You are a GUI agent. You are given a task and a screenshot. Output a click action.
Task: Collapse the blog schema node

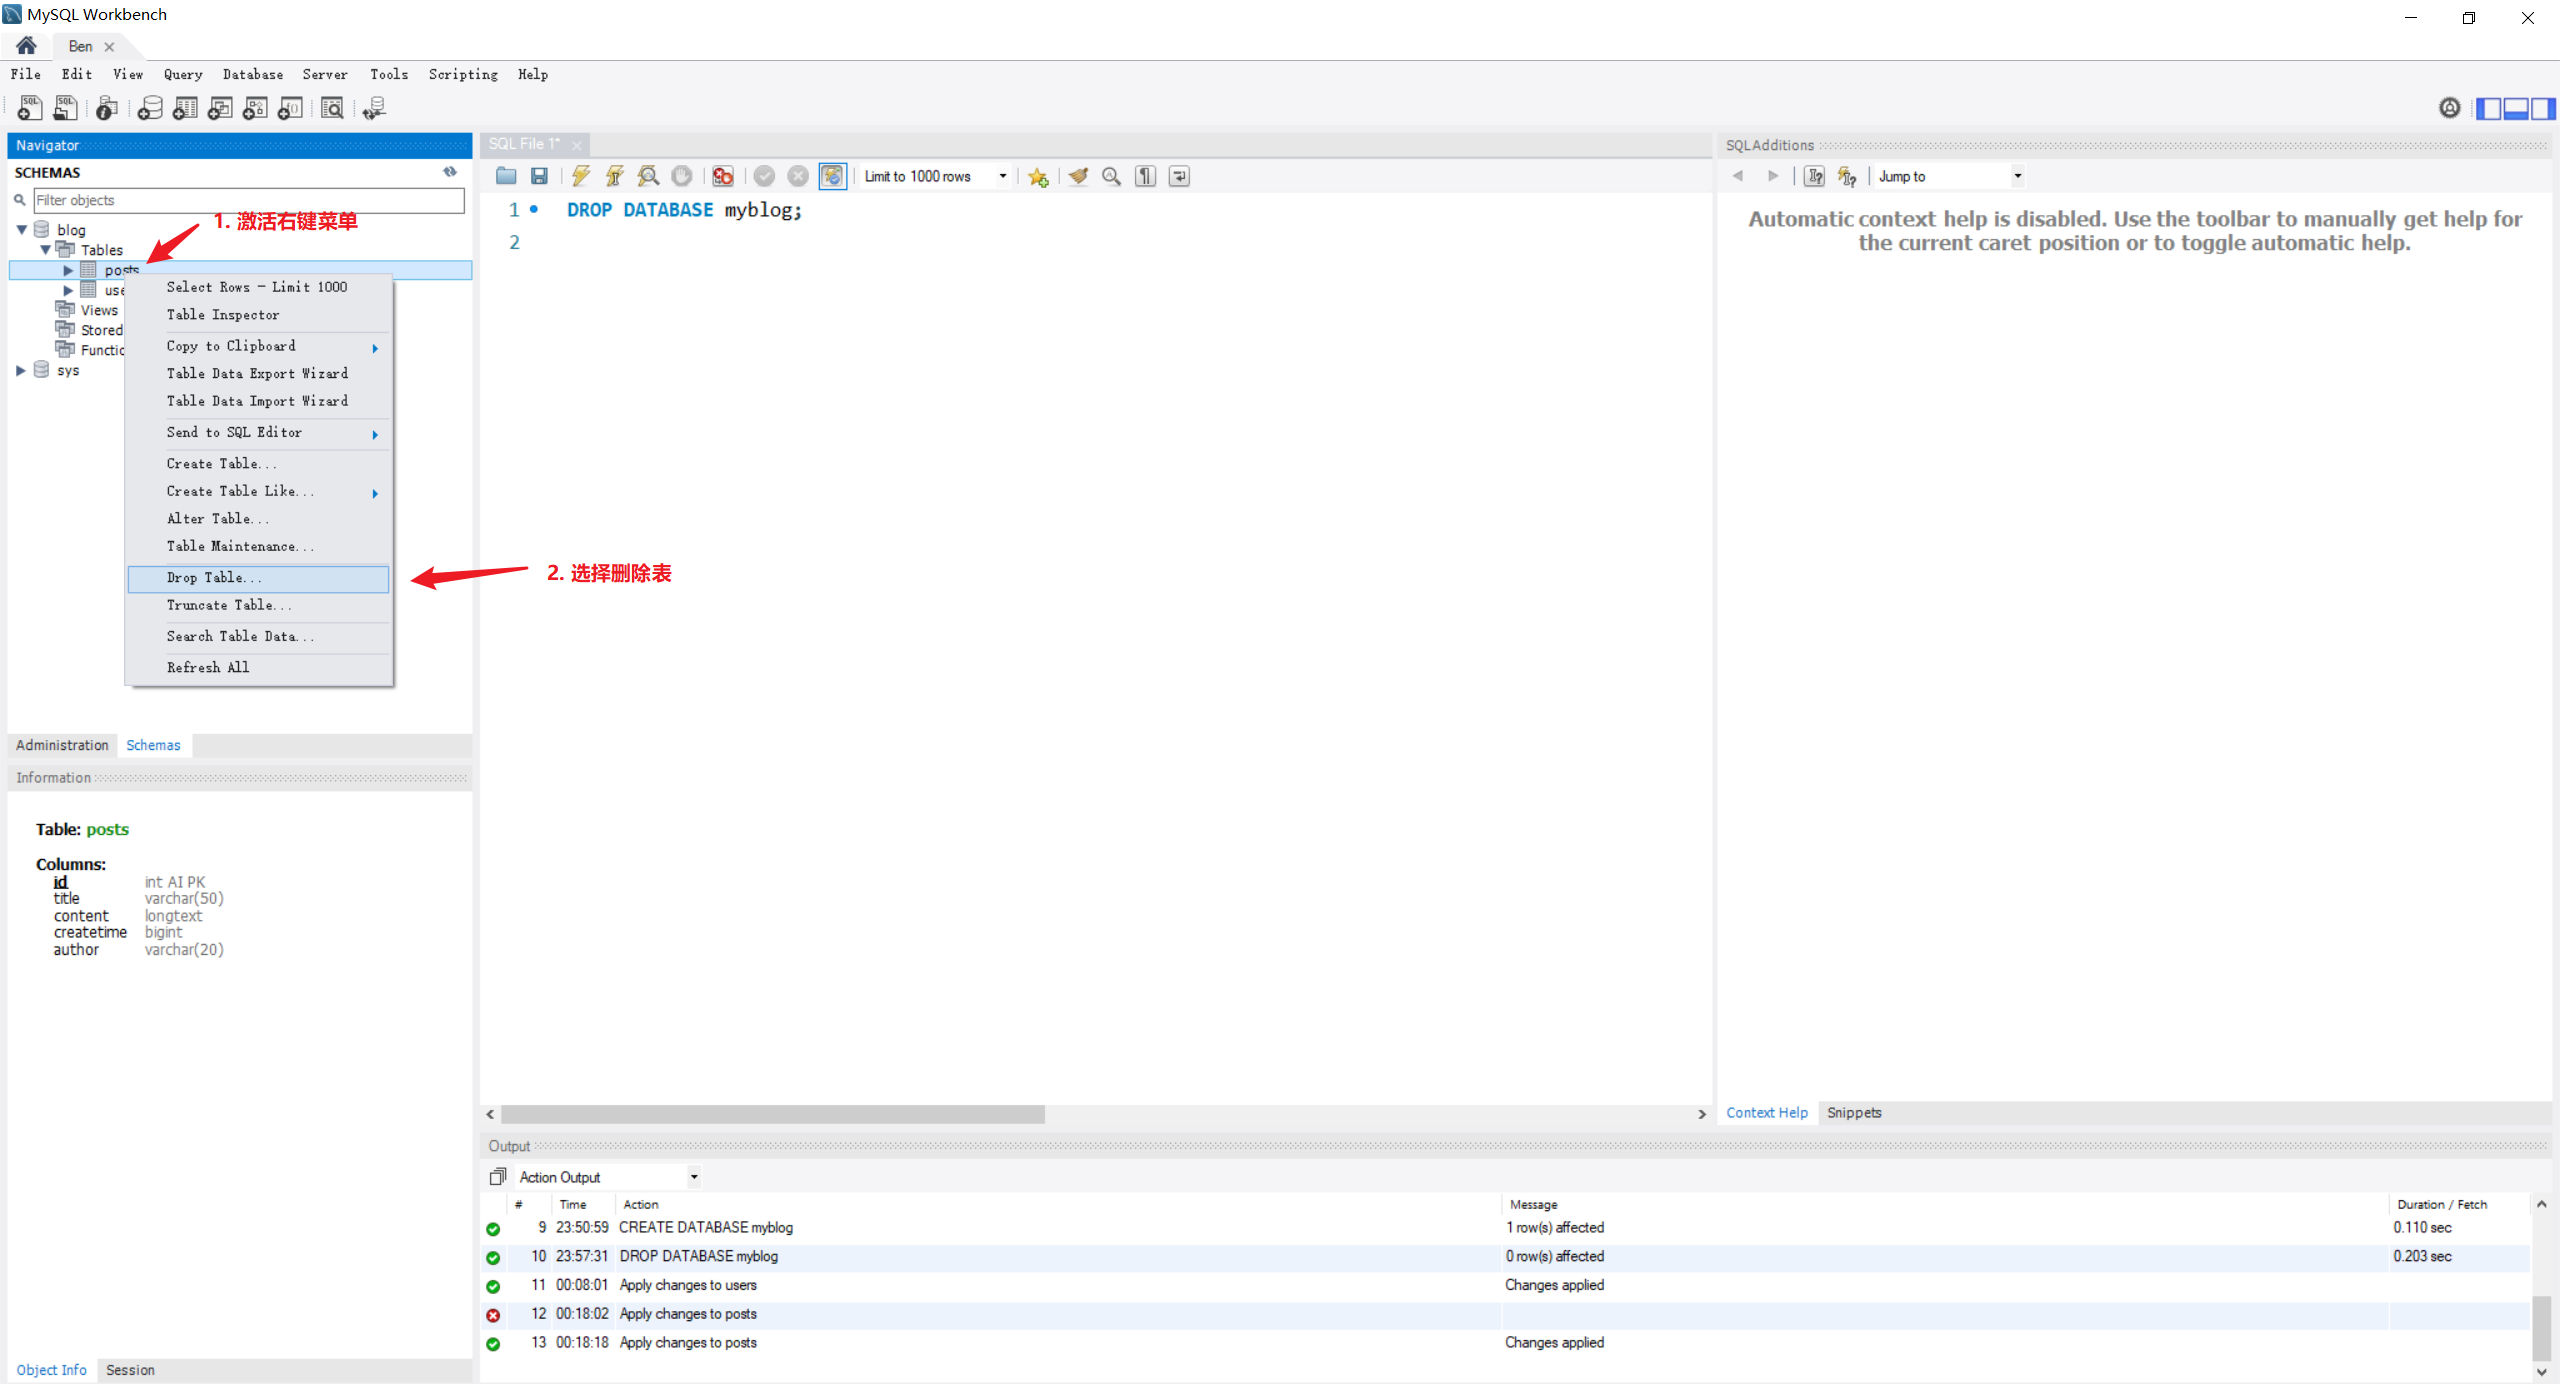pyautogui.click(x=21, y=230)
